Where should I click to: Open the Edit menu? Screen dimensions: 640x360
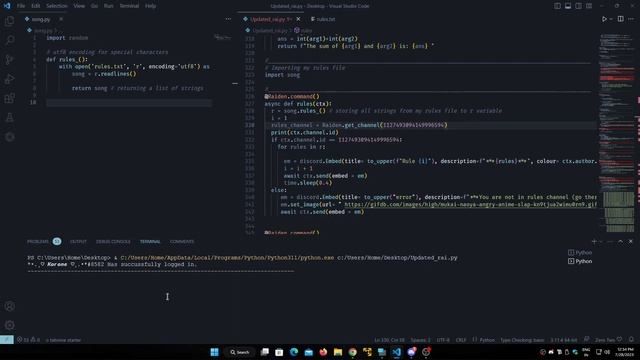tap(36, 6)
